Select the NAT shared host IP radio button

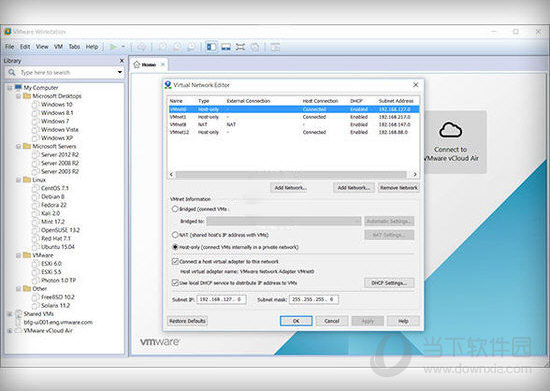(175, 234)
